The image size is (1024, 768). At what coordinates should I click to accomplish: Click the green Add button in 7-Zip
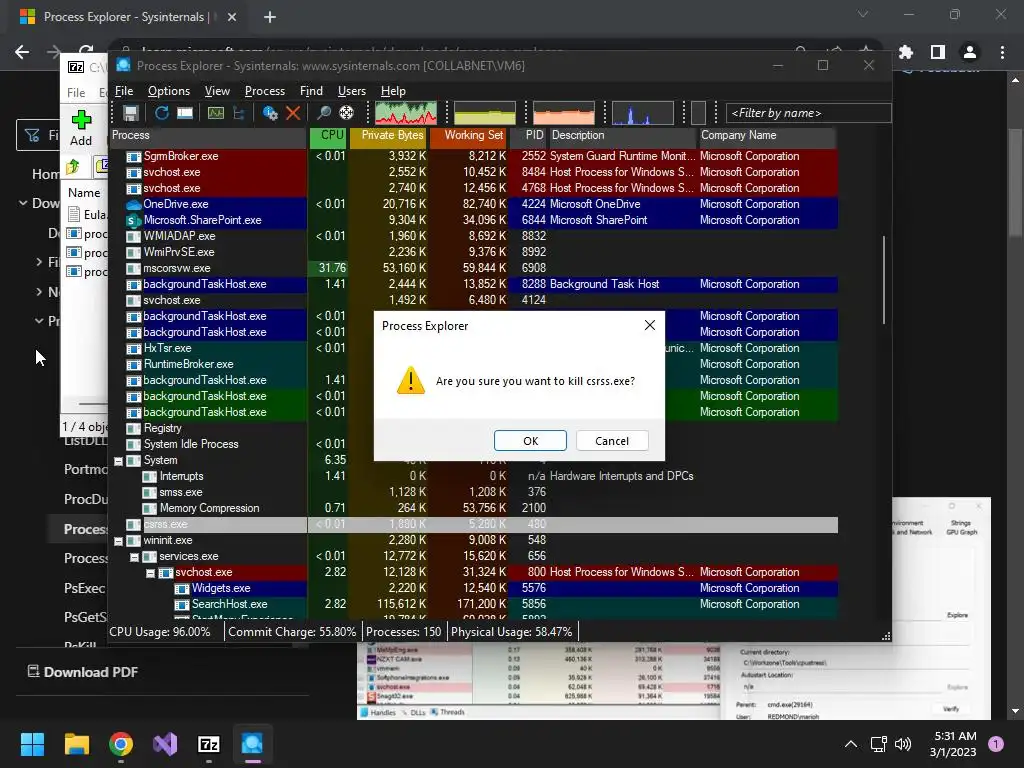point(81,128)
